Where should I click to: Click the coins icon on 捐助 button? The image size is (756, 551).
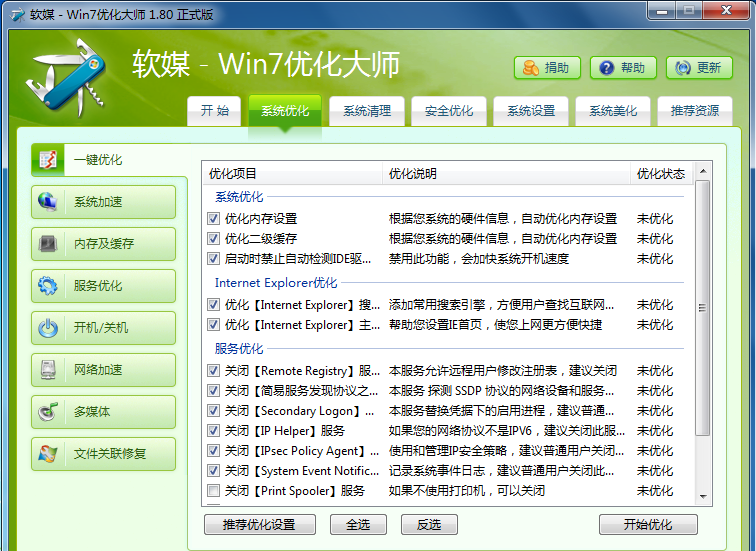[x=530, y=67]
